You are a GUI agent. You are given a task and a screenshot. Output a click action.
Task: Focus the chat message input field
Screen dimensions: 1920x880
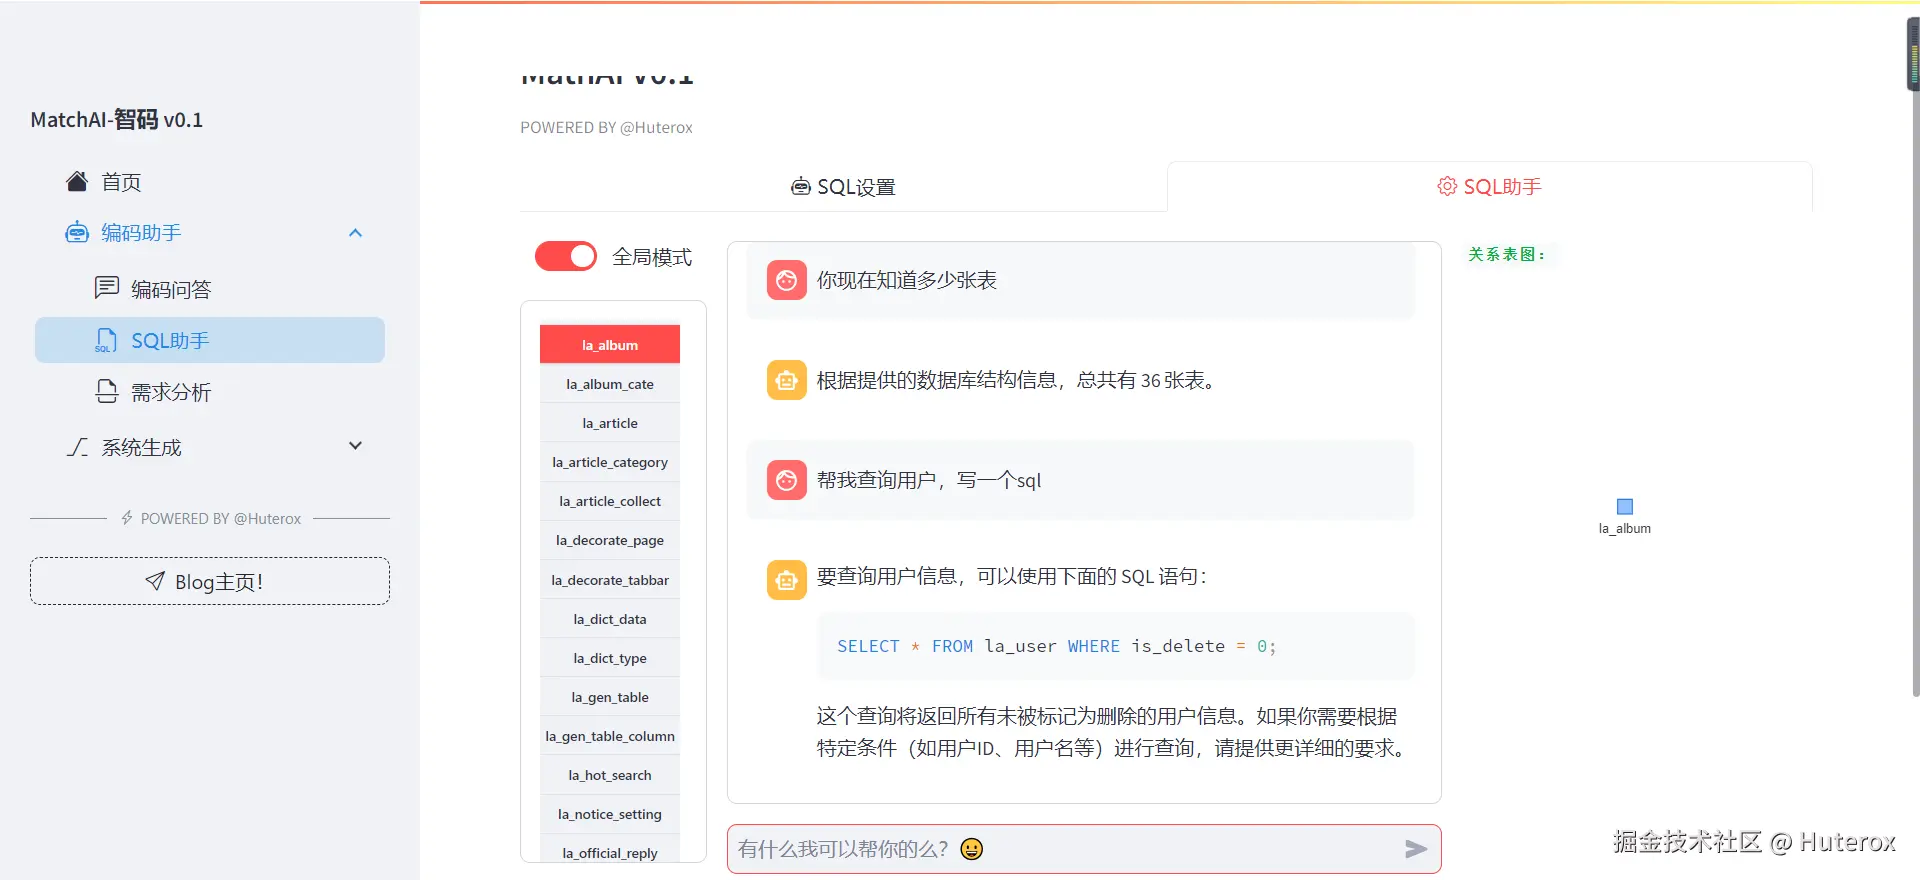(x=1060, y=849)
